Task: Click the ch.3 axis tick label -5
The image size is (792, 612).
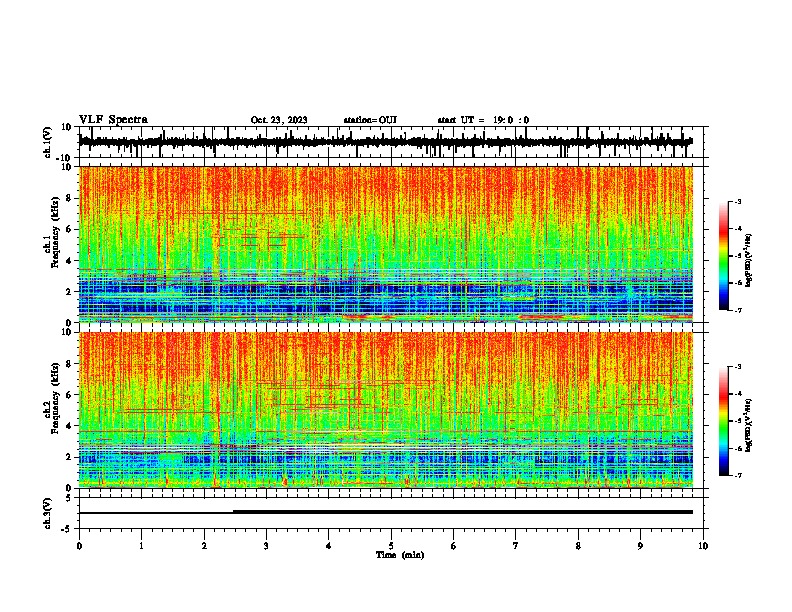Action: pyautogui.click(x=68, y=529)
